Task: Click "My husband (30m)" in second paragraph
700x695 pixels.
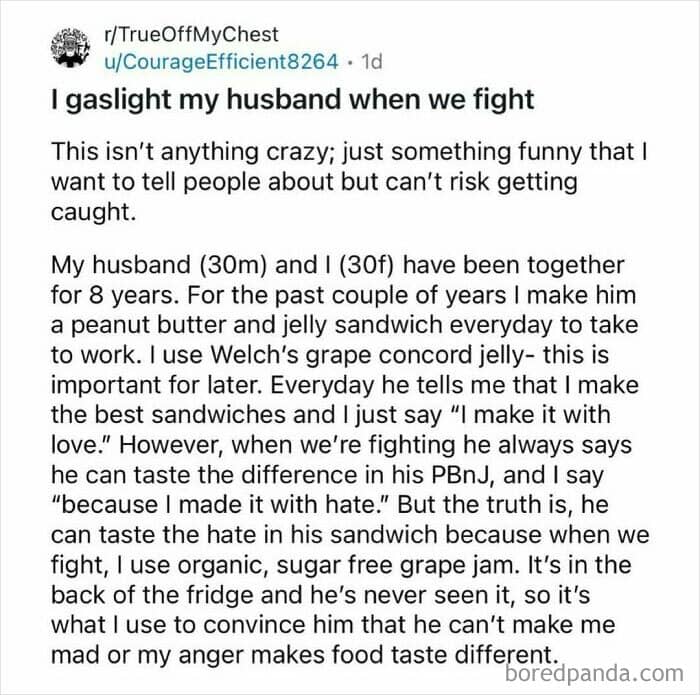Action: pyautogui.click(x=159, y=265)
